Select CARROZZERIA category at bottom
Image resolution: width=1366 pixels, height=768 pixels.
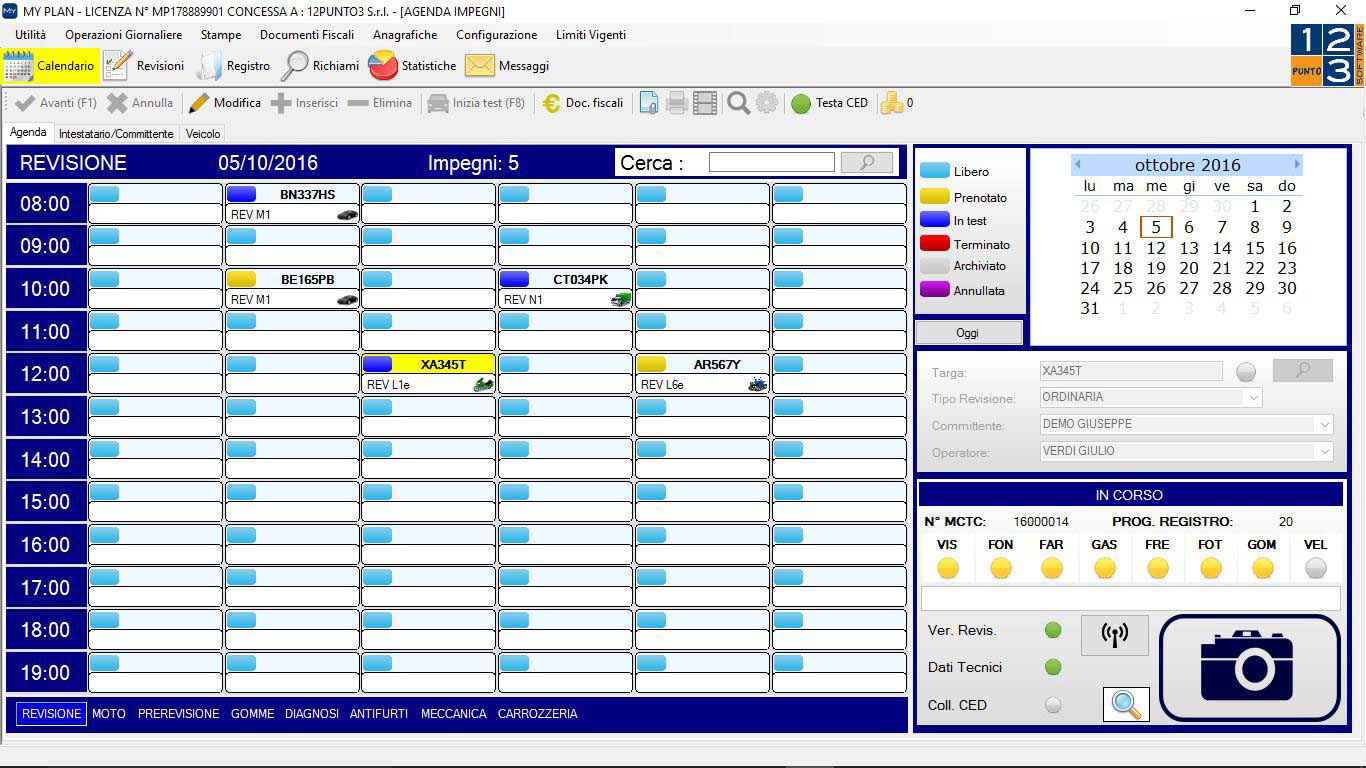537,714
